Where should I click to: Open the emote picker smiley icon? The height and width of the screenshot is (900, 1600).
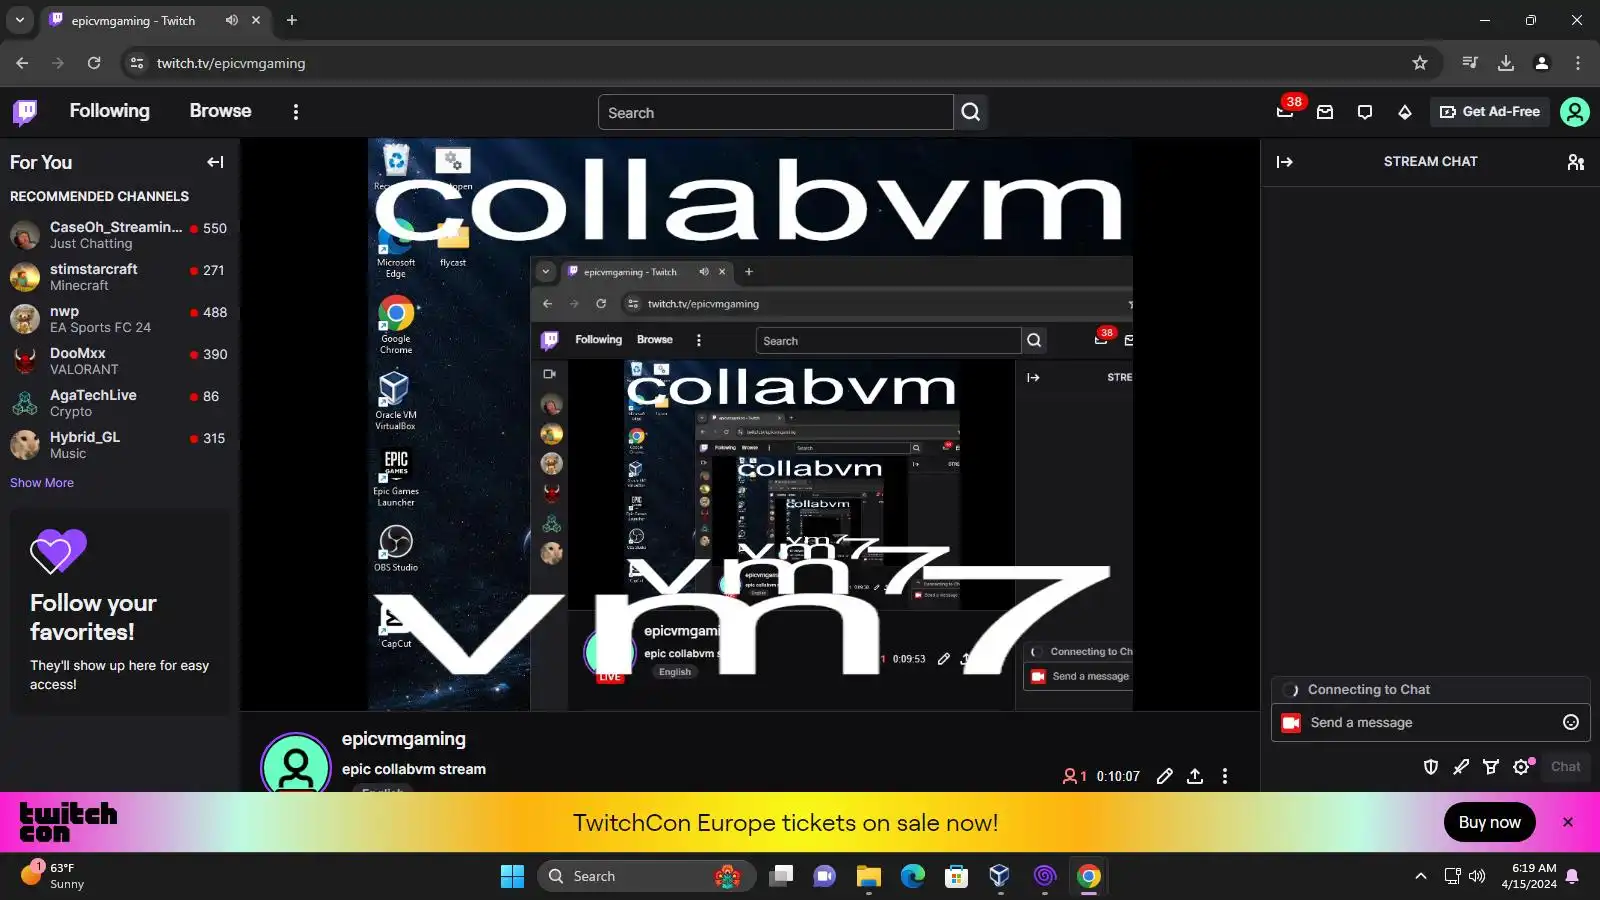tap(1571, 722)
